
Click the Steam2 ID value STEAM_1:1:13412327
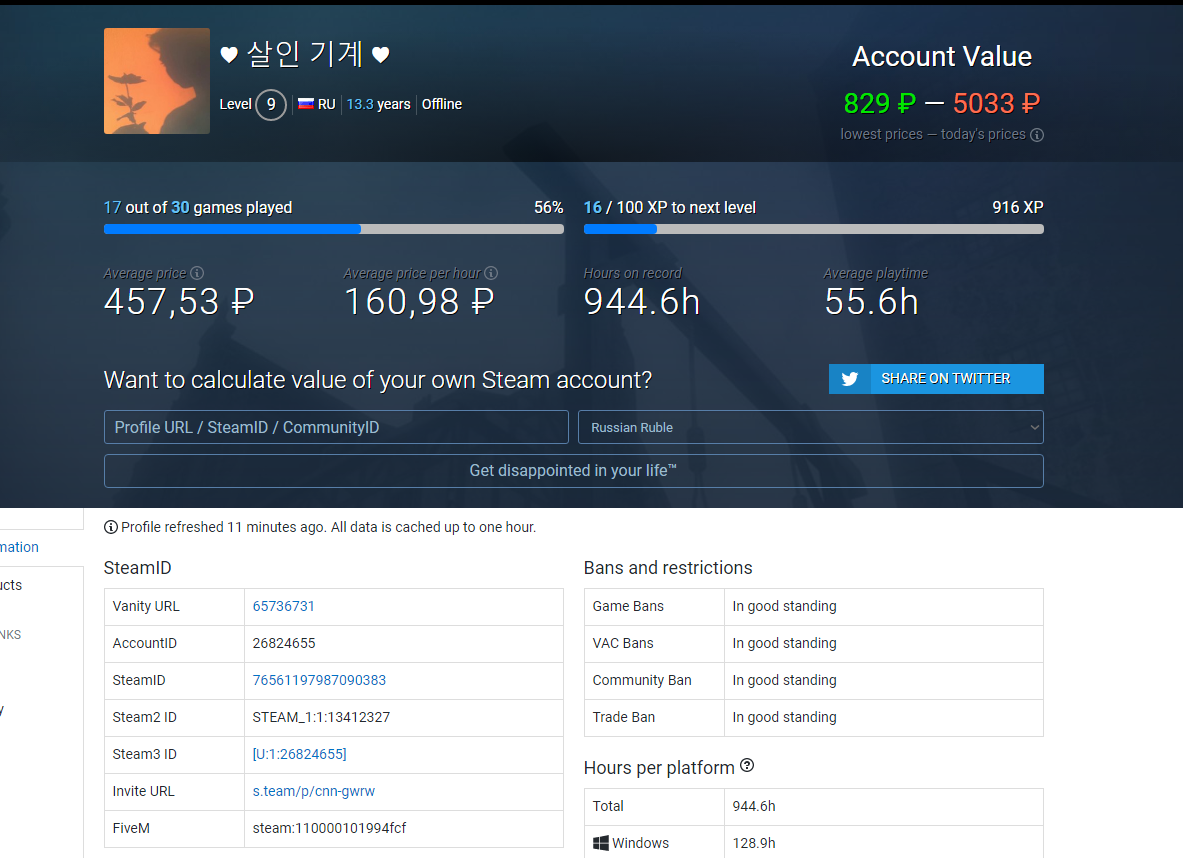321,717
